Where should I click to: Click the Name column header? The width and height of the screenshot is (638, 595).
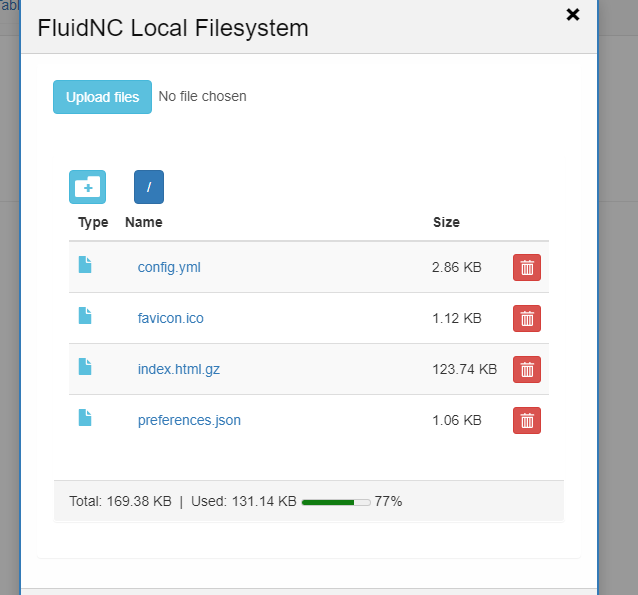(x=144, y=222)
